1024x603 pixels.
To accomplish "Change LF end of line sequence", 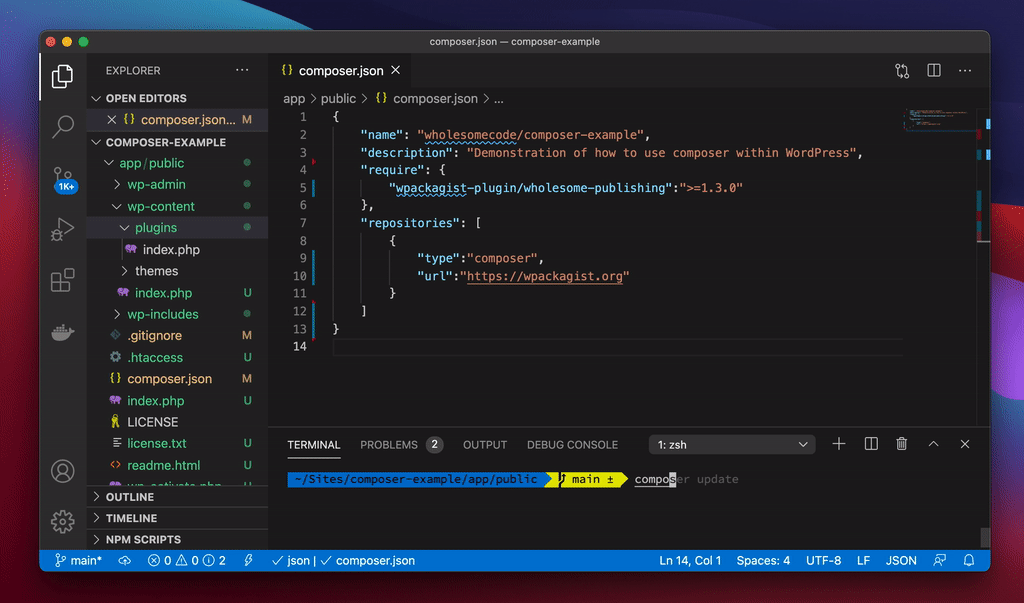I will point(863,561).
